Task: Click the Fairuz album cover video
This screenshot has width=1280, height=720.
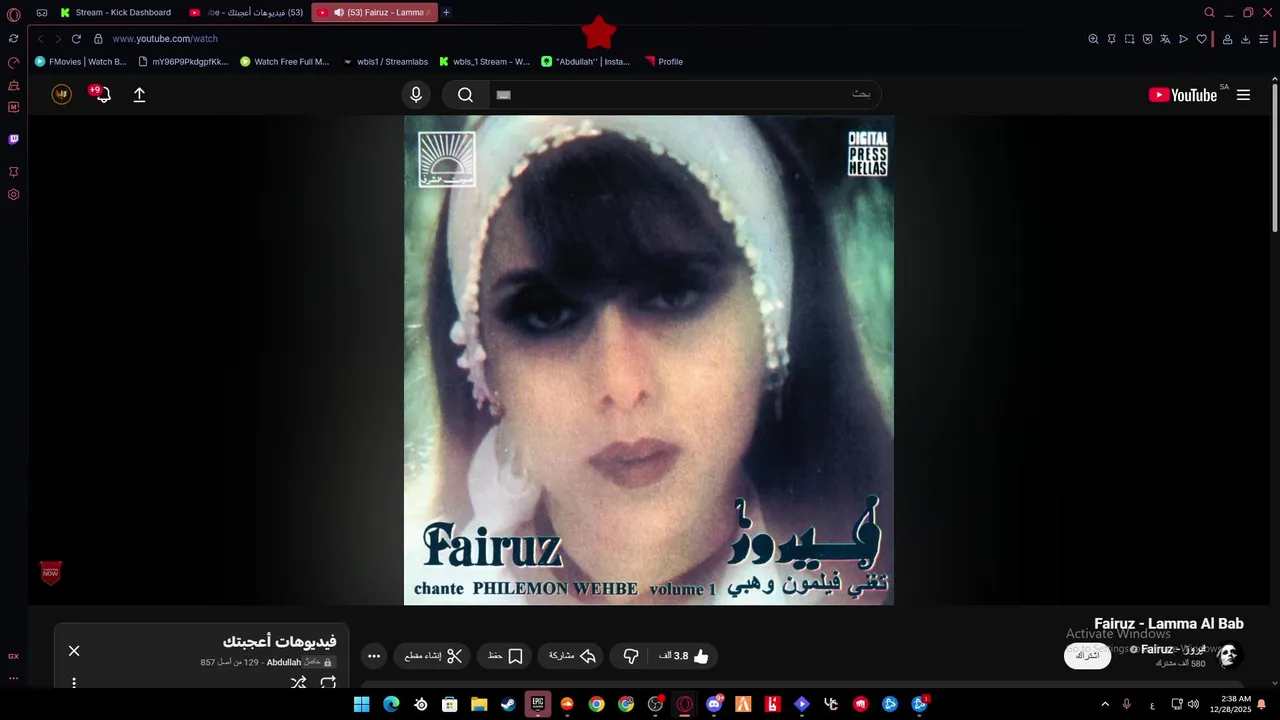Action: click(x=649, y=360)
